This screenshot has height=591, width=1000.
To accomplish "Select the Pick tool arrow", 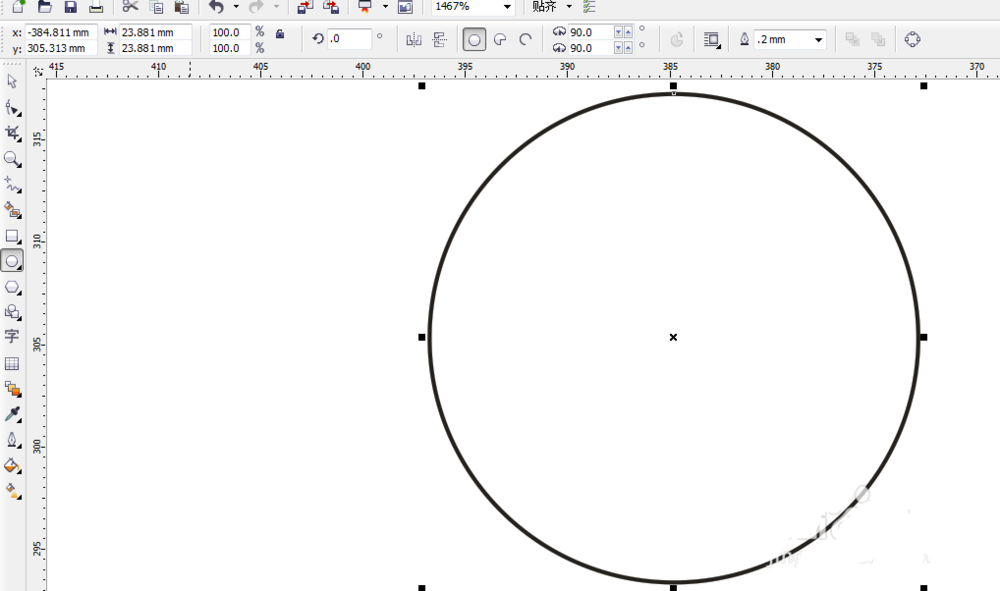I will (x=11, y=82).
